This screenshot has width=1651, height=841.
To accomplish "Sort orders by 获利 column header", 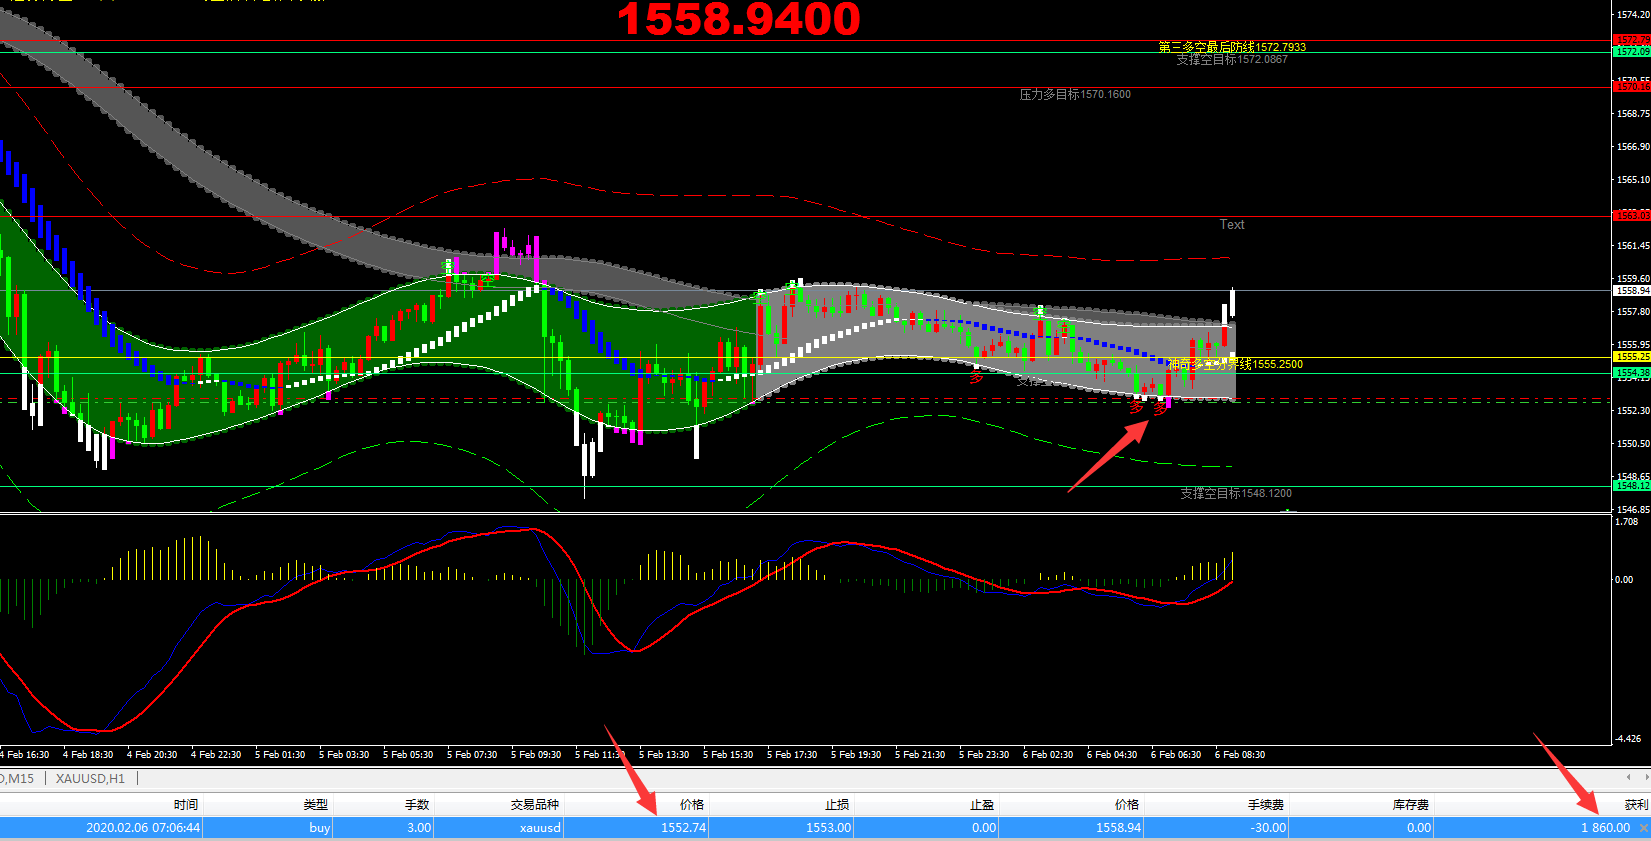I will 1635,804.
